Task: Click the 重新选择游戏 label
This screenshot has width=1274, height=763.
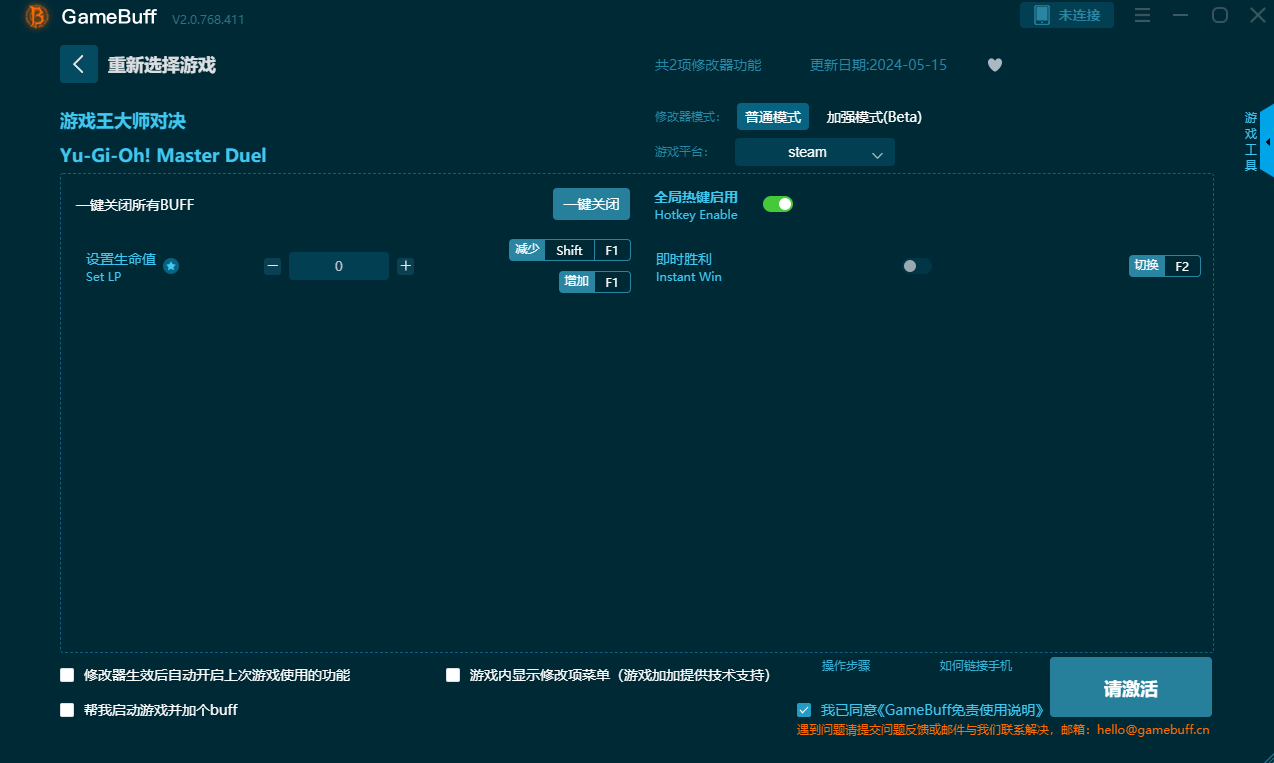Action: point(162,65)
